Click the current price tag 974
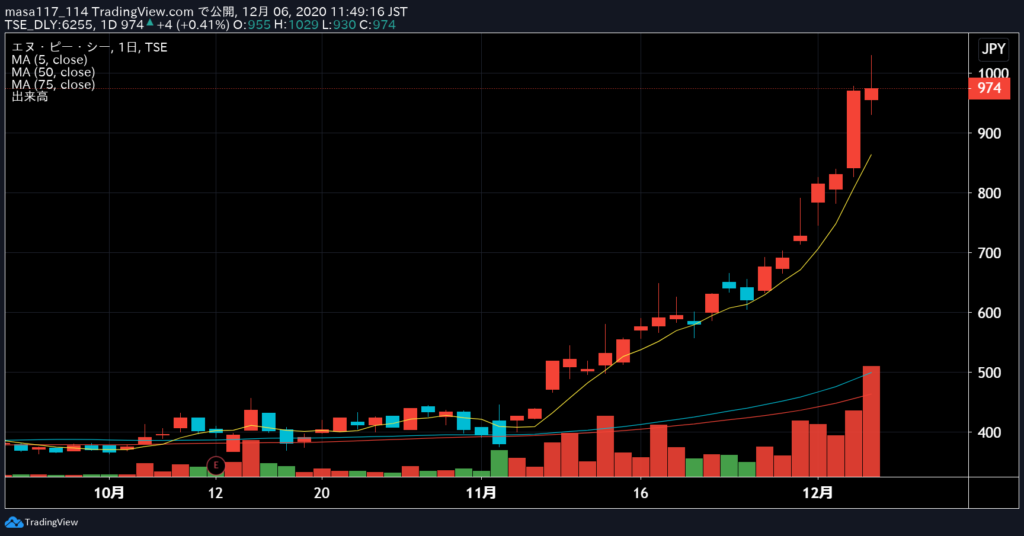The width and height of the screenshot is (1024, 536). 989,88
